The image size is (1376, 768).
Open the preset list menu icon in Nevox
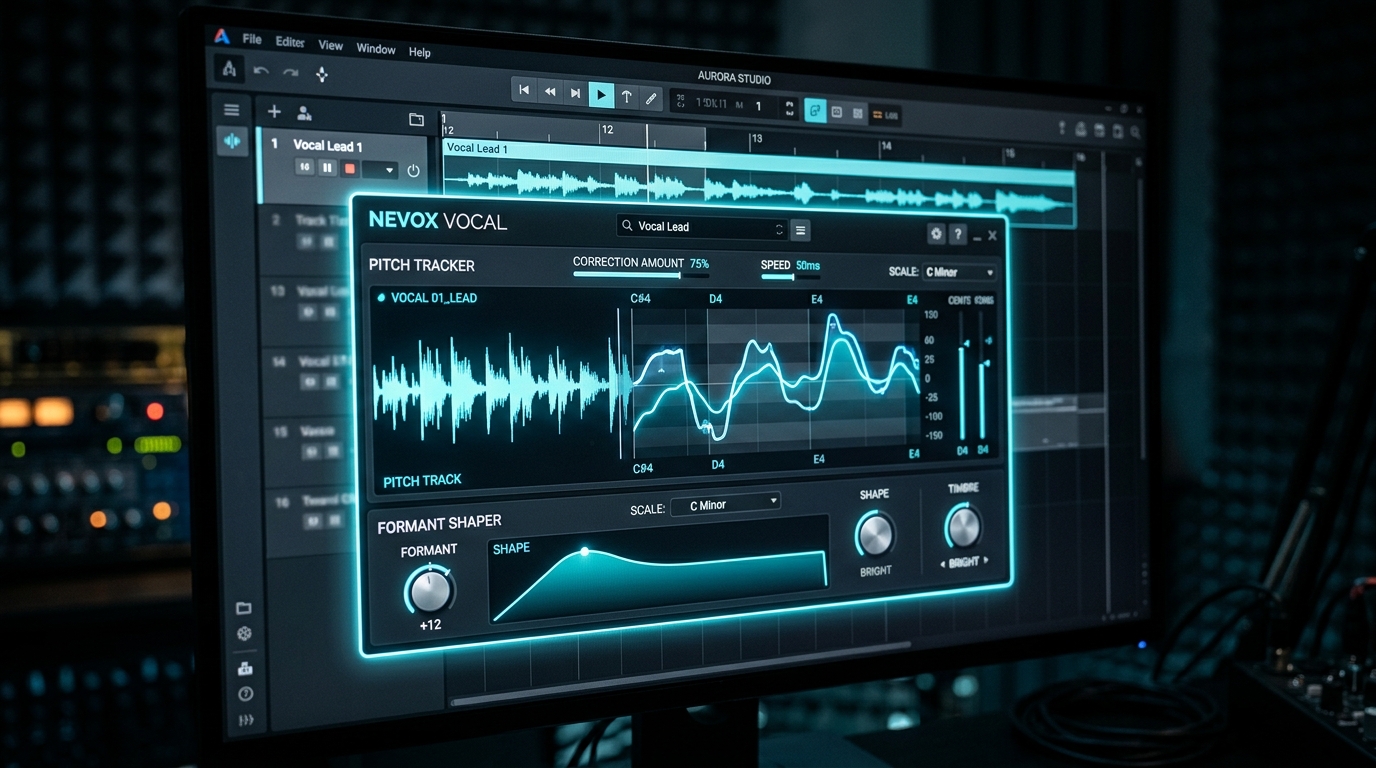click(x=800, y=230)
